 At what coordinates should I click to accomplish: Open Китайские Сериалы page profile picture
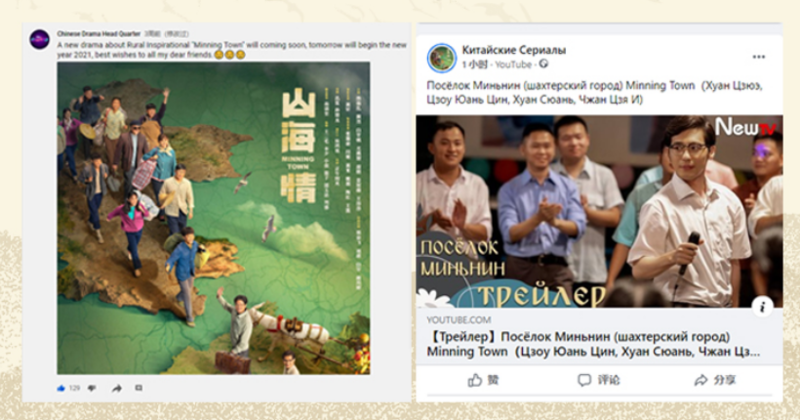441,58
